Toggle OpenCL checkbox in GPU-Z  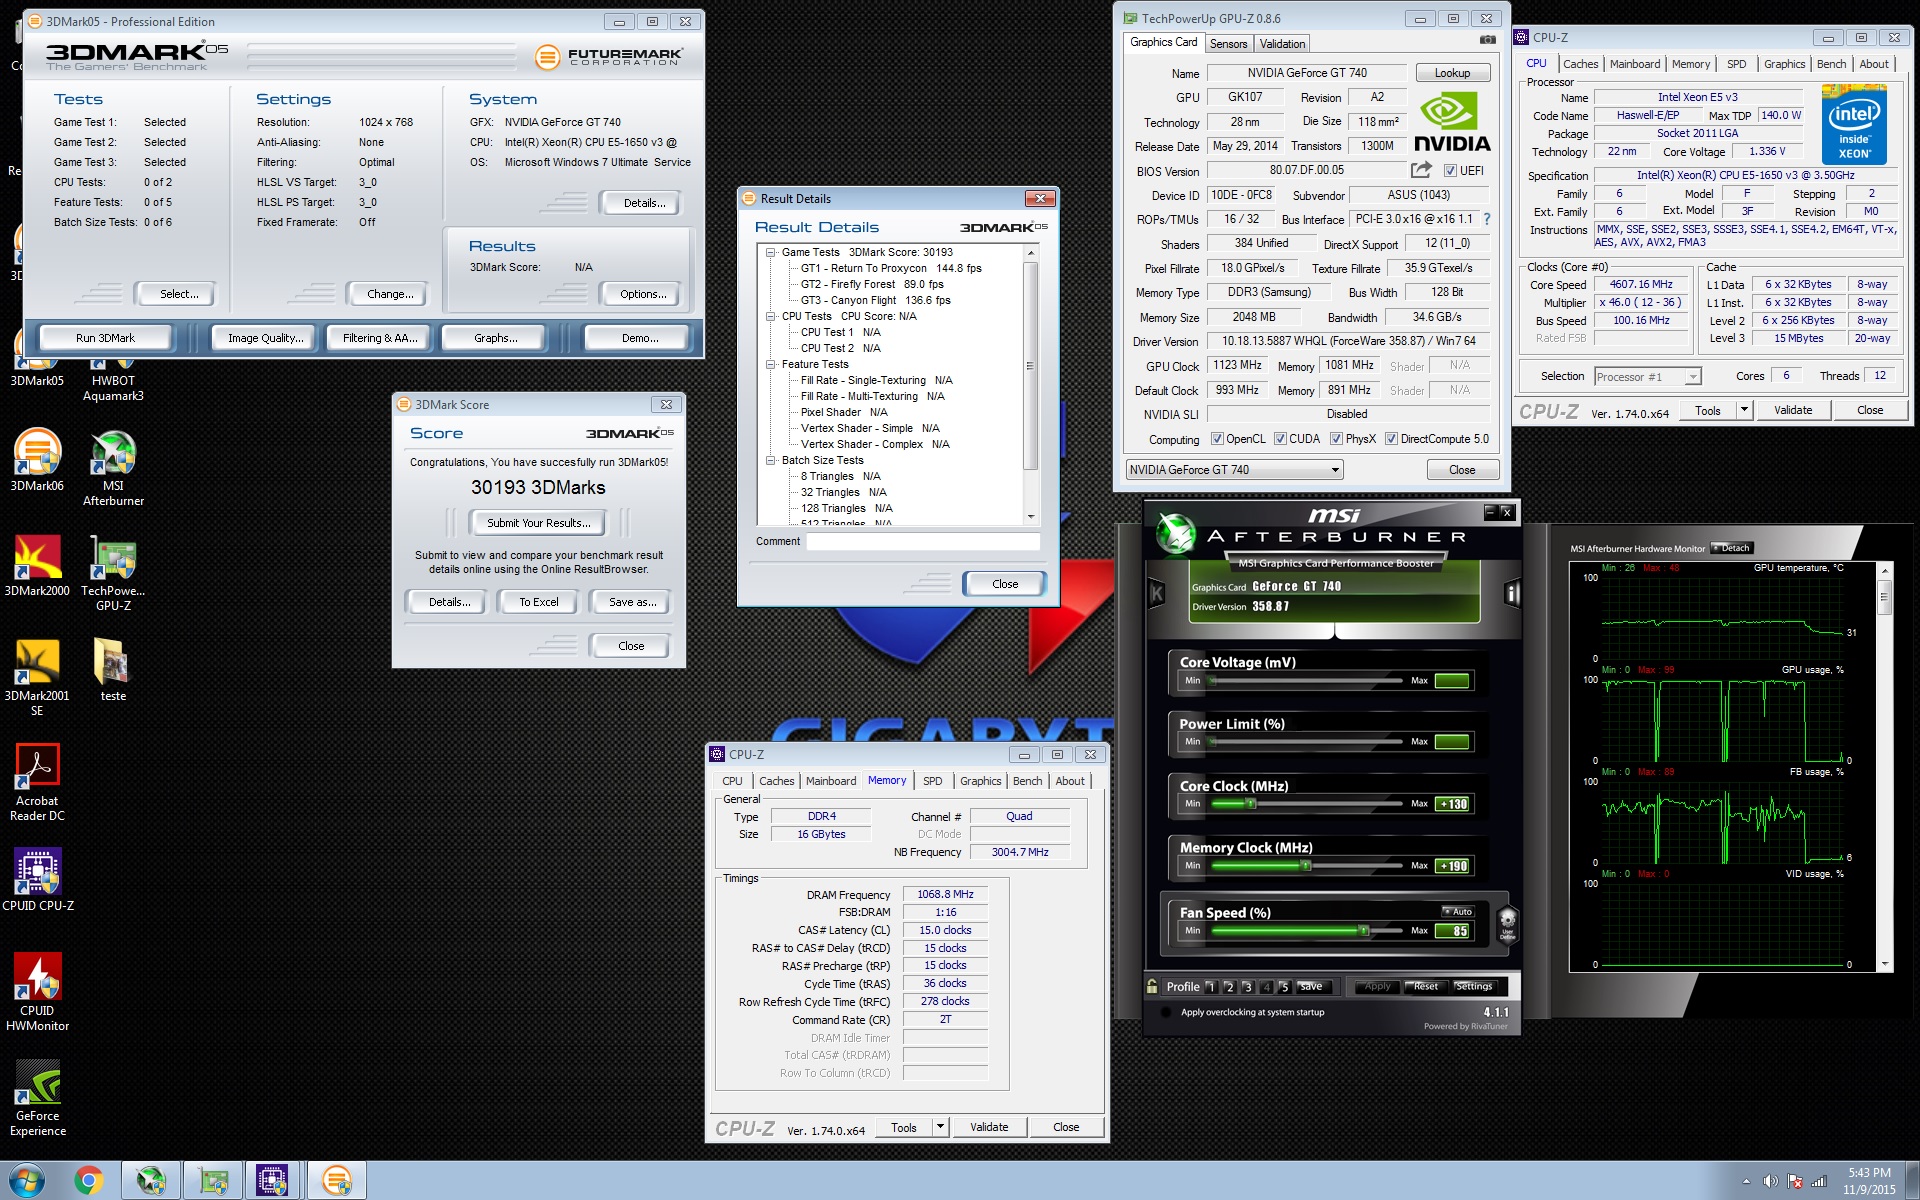[1217, 439]
